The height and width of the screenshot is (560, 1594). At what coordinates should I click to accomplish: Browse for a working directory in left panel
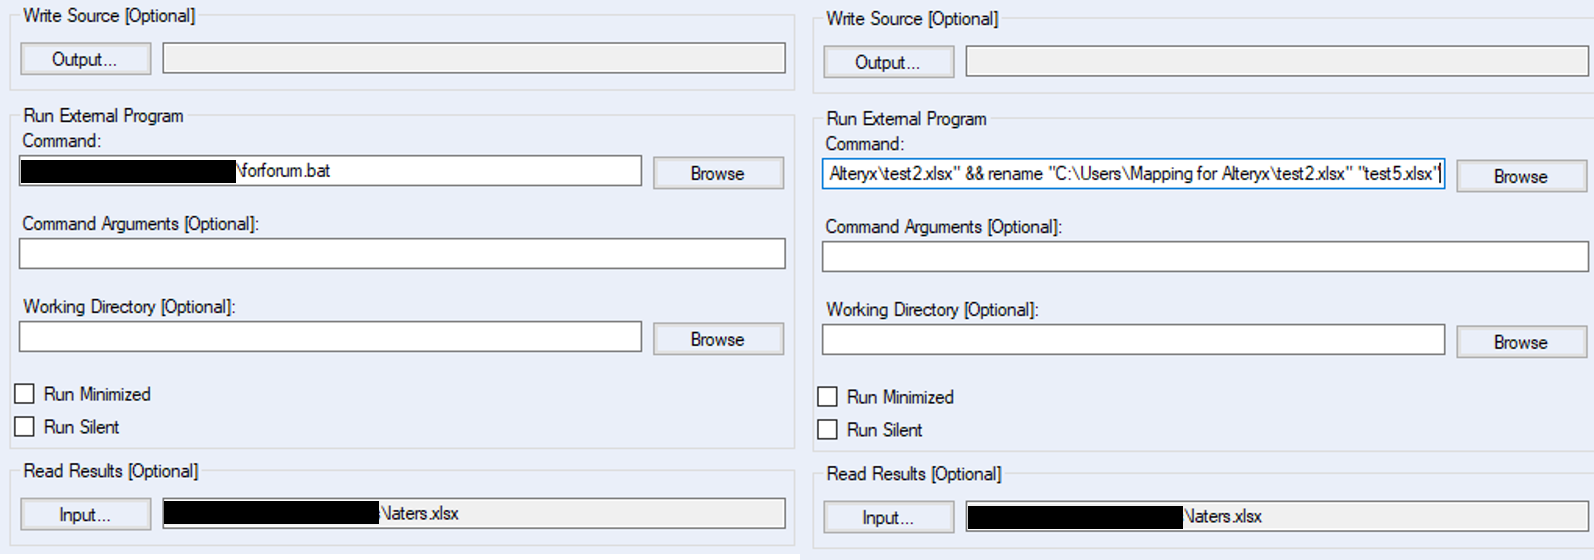[717, 339]
